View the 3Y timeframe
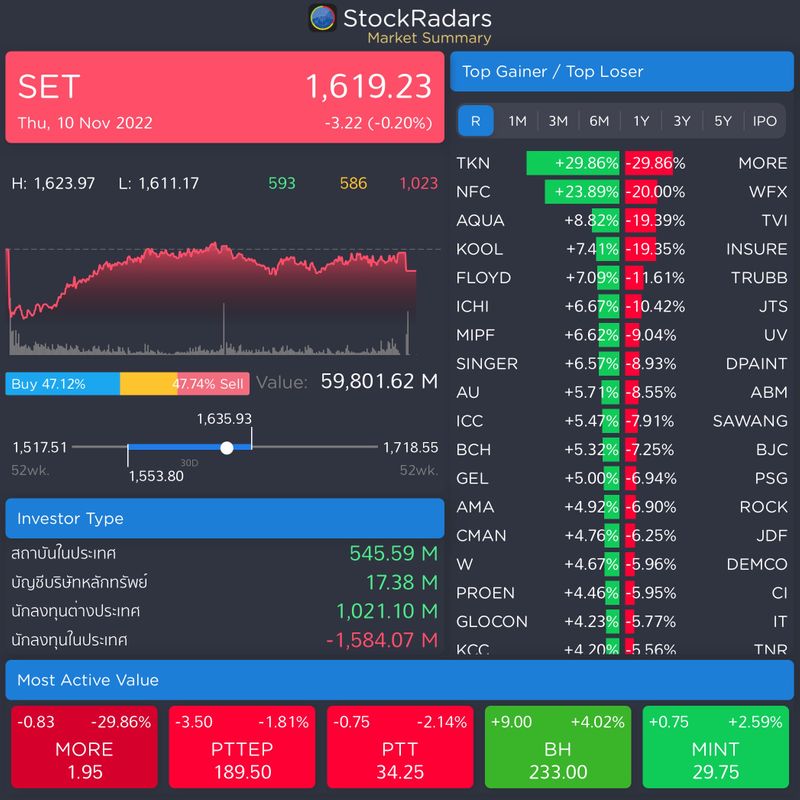The width and height of the screenshot is (800, 800). pos(681,120)
